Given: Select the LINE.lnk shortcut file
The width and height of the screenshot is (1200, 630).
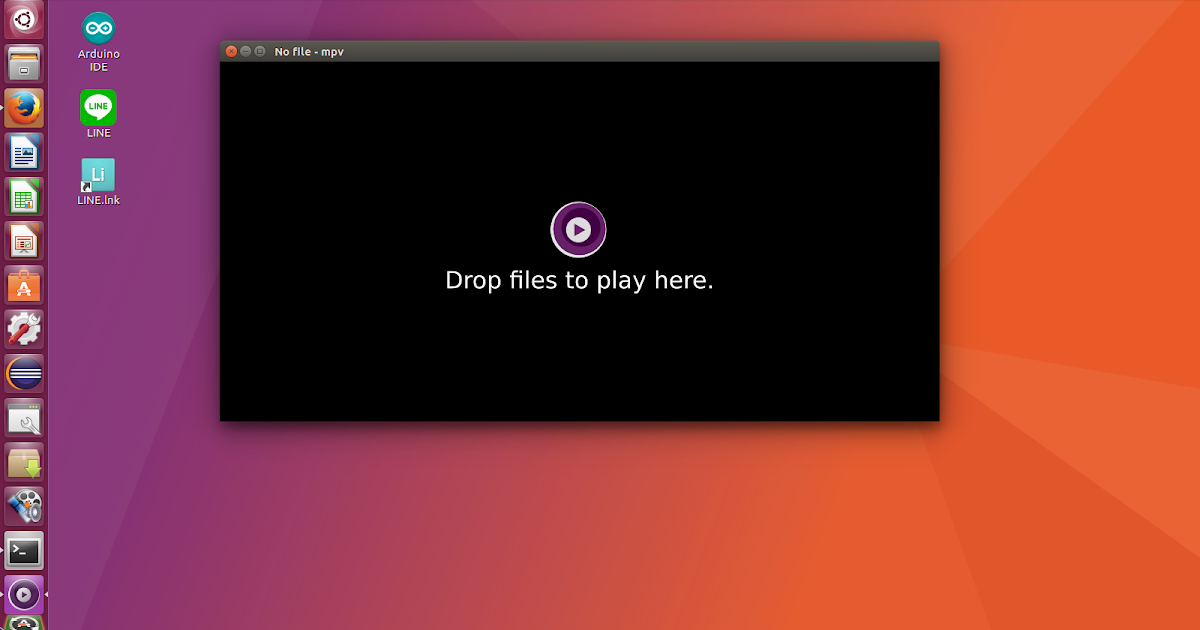Looking at the screenshot, I should tap(98, 175).
